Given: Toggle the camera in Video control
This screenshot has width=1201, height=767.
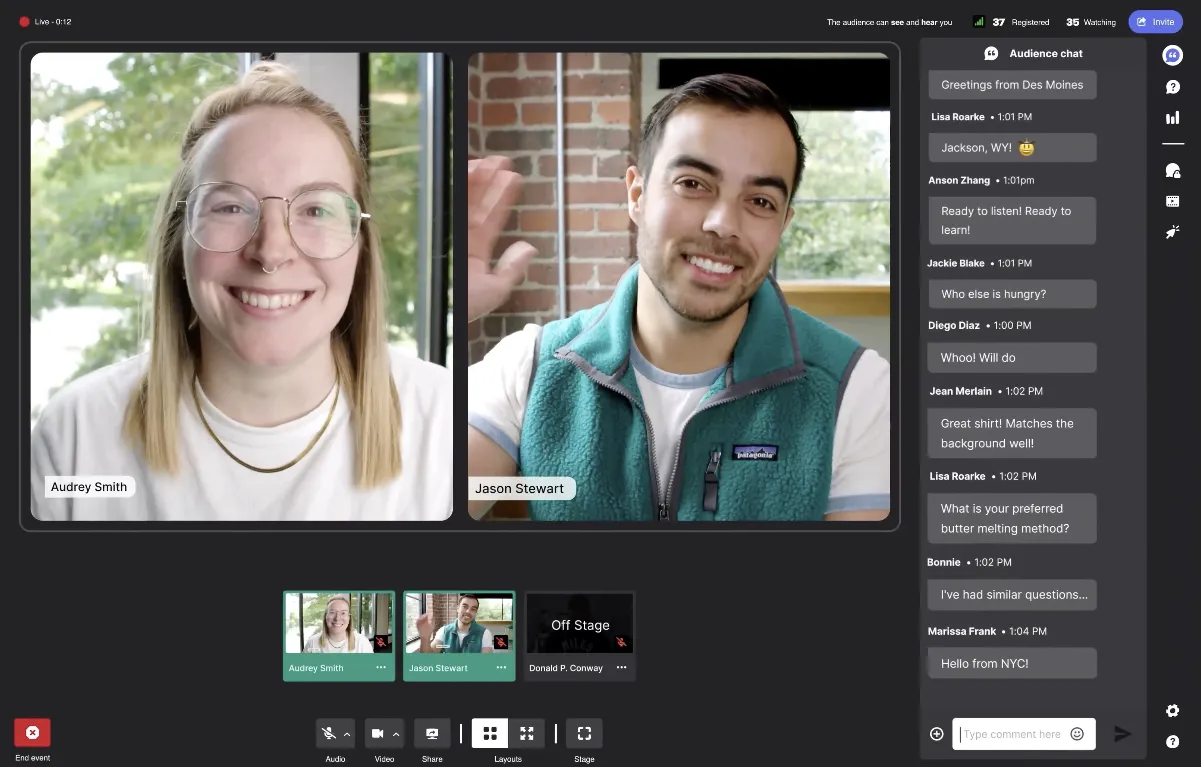Looking at the screenshot, I should click(377, 733).
